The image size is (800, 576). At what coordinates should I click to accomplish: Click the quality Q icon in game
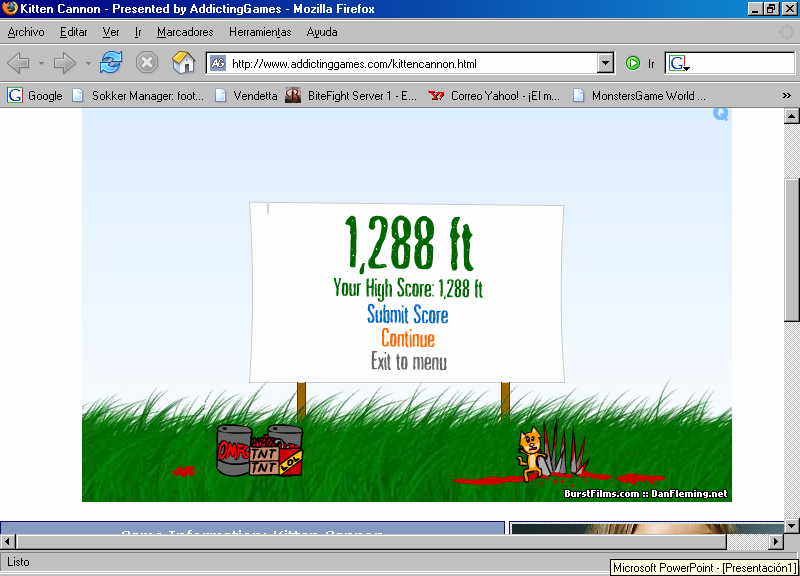pyautogui.click(x=720, y=114)
